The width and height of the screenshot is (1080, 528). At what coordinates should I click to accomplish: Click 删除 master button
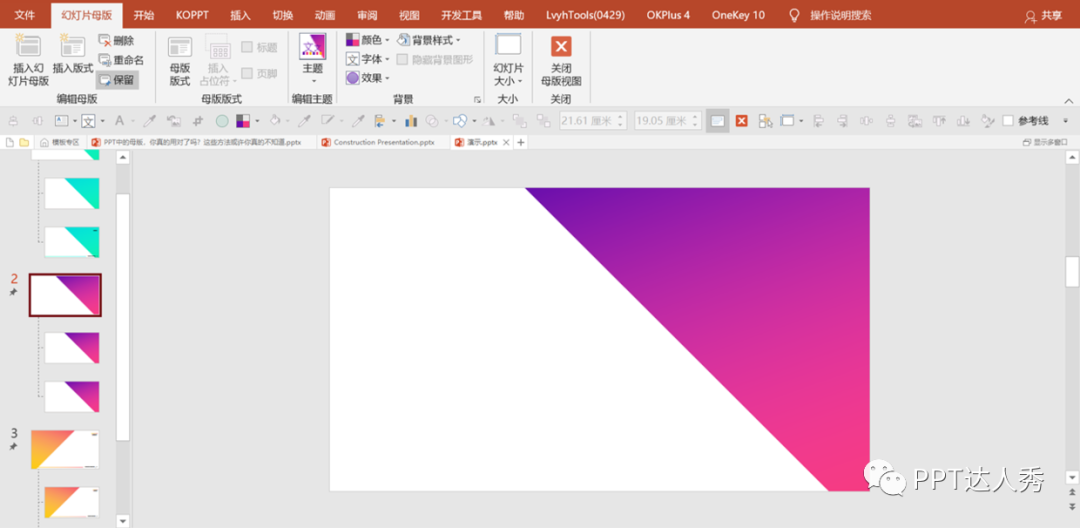pyautogui.click(x=116, y=41)
